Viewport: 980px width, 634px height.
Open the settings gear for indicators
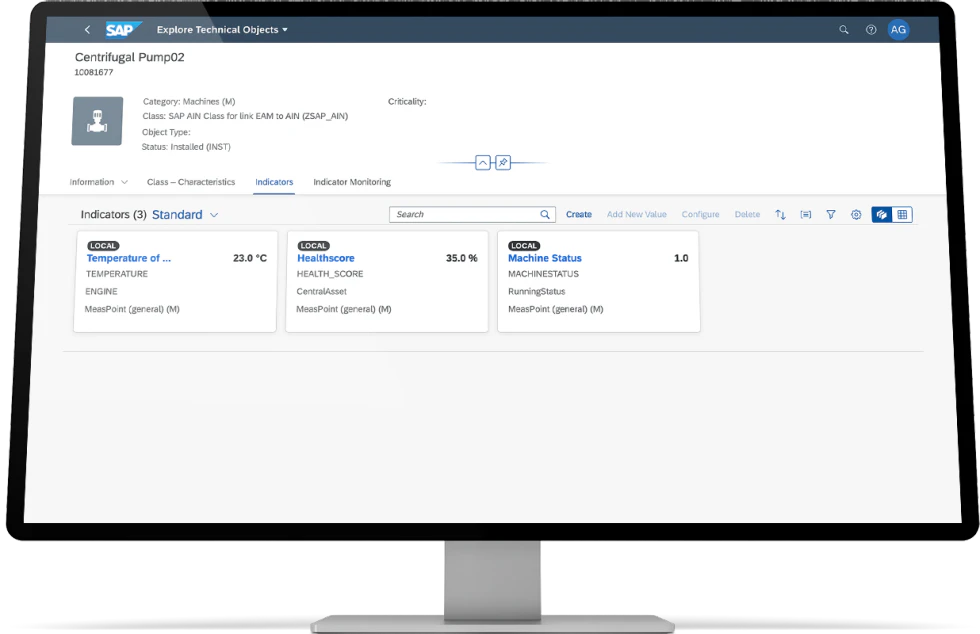pos(856,214)
